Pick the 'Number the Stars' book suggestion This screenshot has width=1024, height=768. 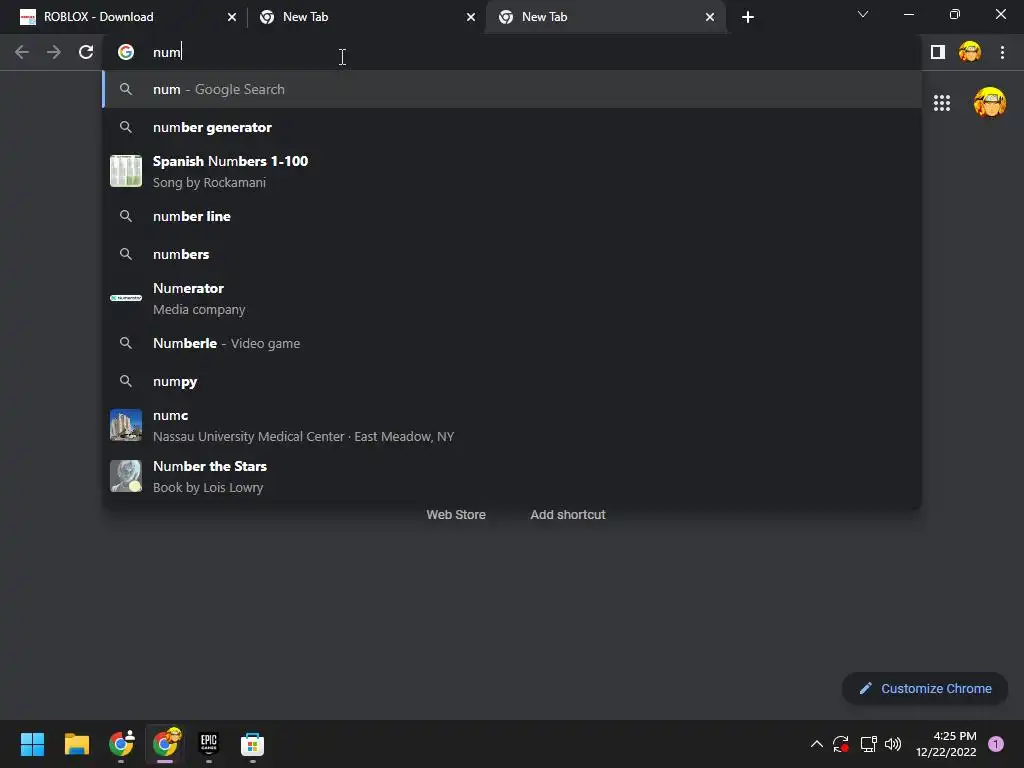pyautogui.click(x=512, y=477)
